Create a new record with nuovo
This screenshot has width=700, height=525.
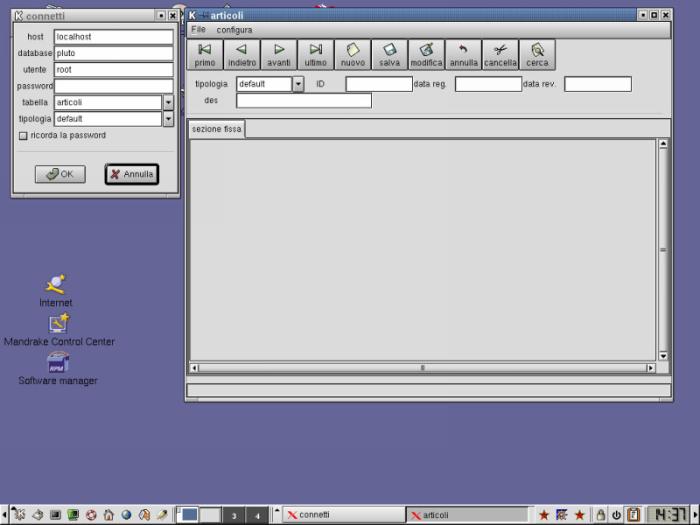click(353, 54)
